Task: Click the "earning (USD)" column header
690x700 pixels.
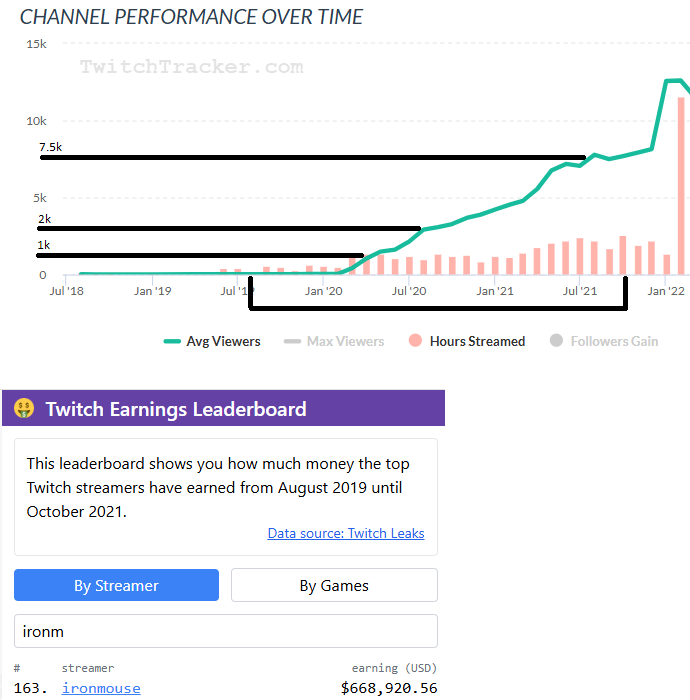Action: pos(394,668)
